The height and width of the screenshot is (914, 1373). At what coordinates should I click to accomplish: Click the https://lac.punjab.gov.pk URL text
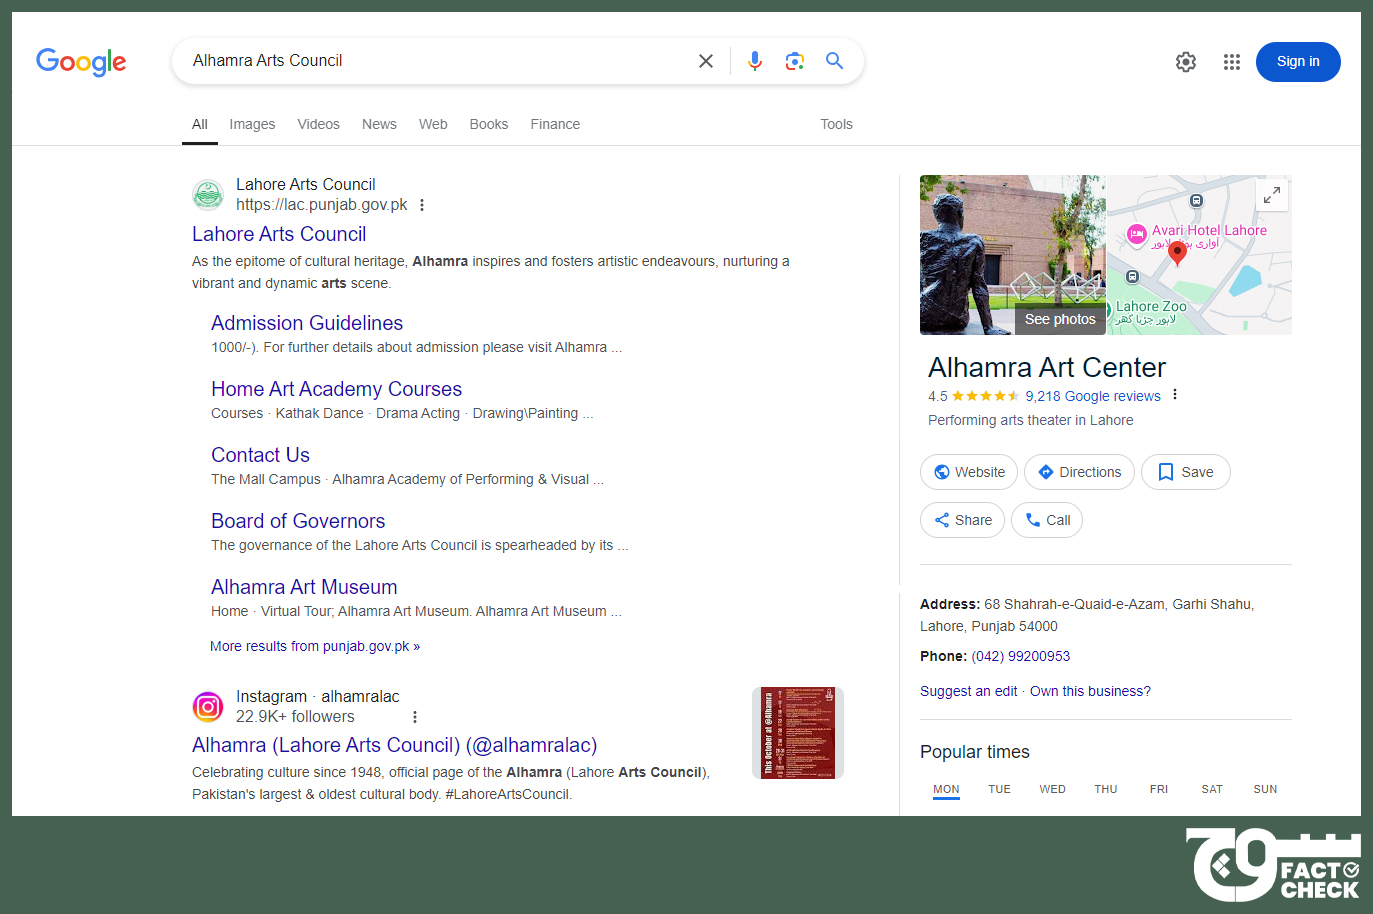[x=321, y=205]
